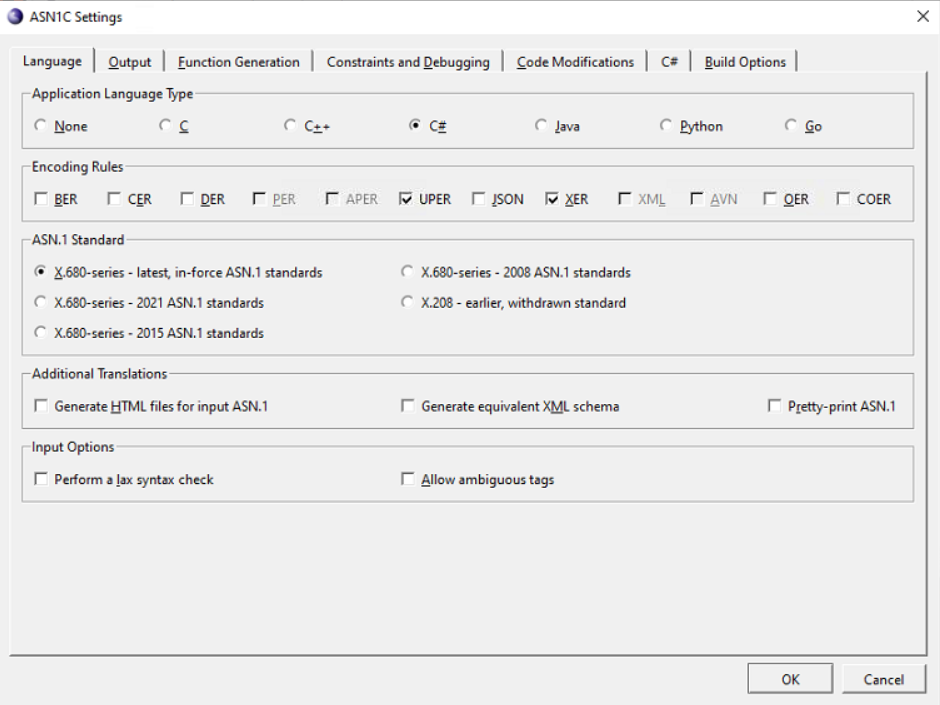Enable CER encoding rules checkbox

point(114,198)
